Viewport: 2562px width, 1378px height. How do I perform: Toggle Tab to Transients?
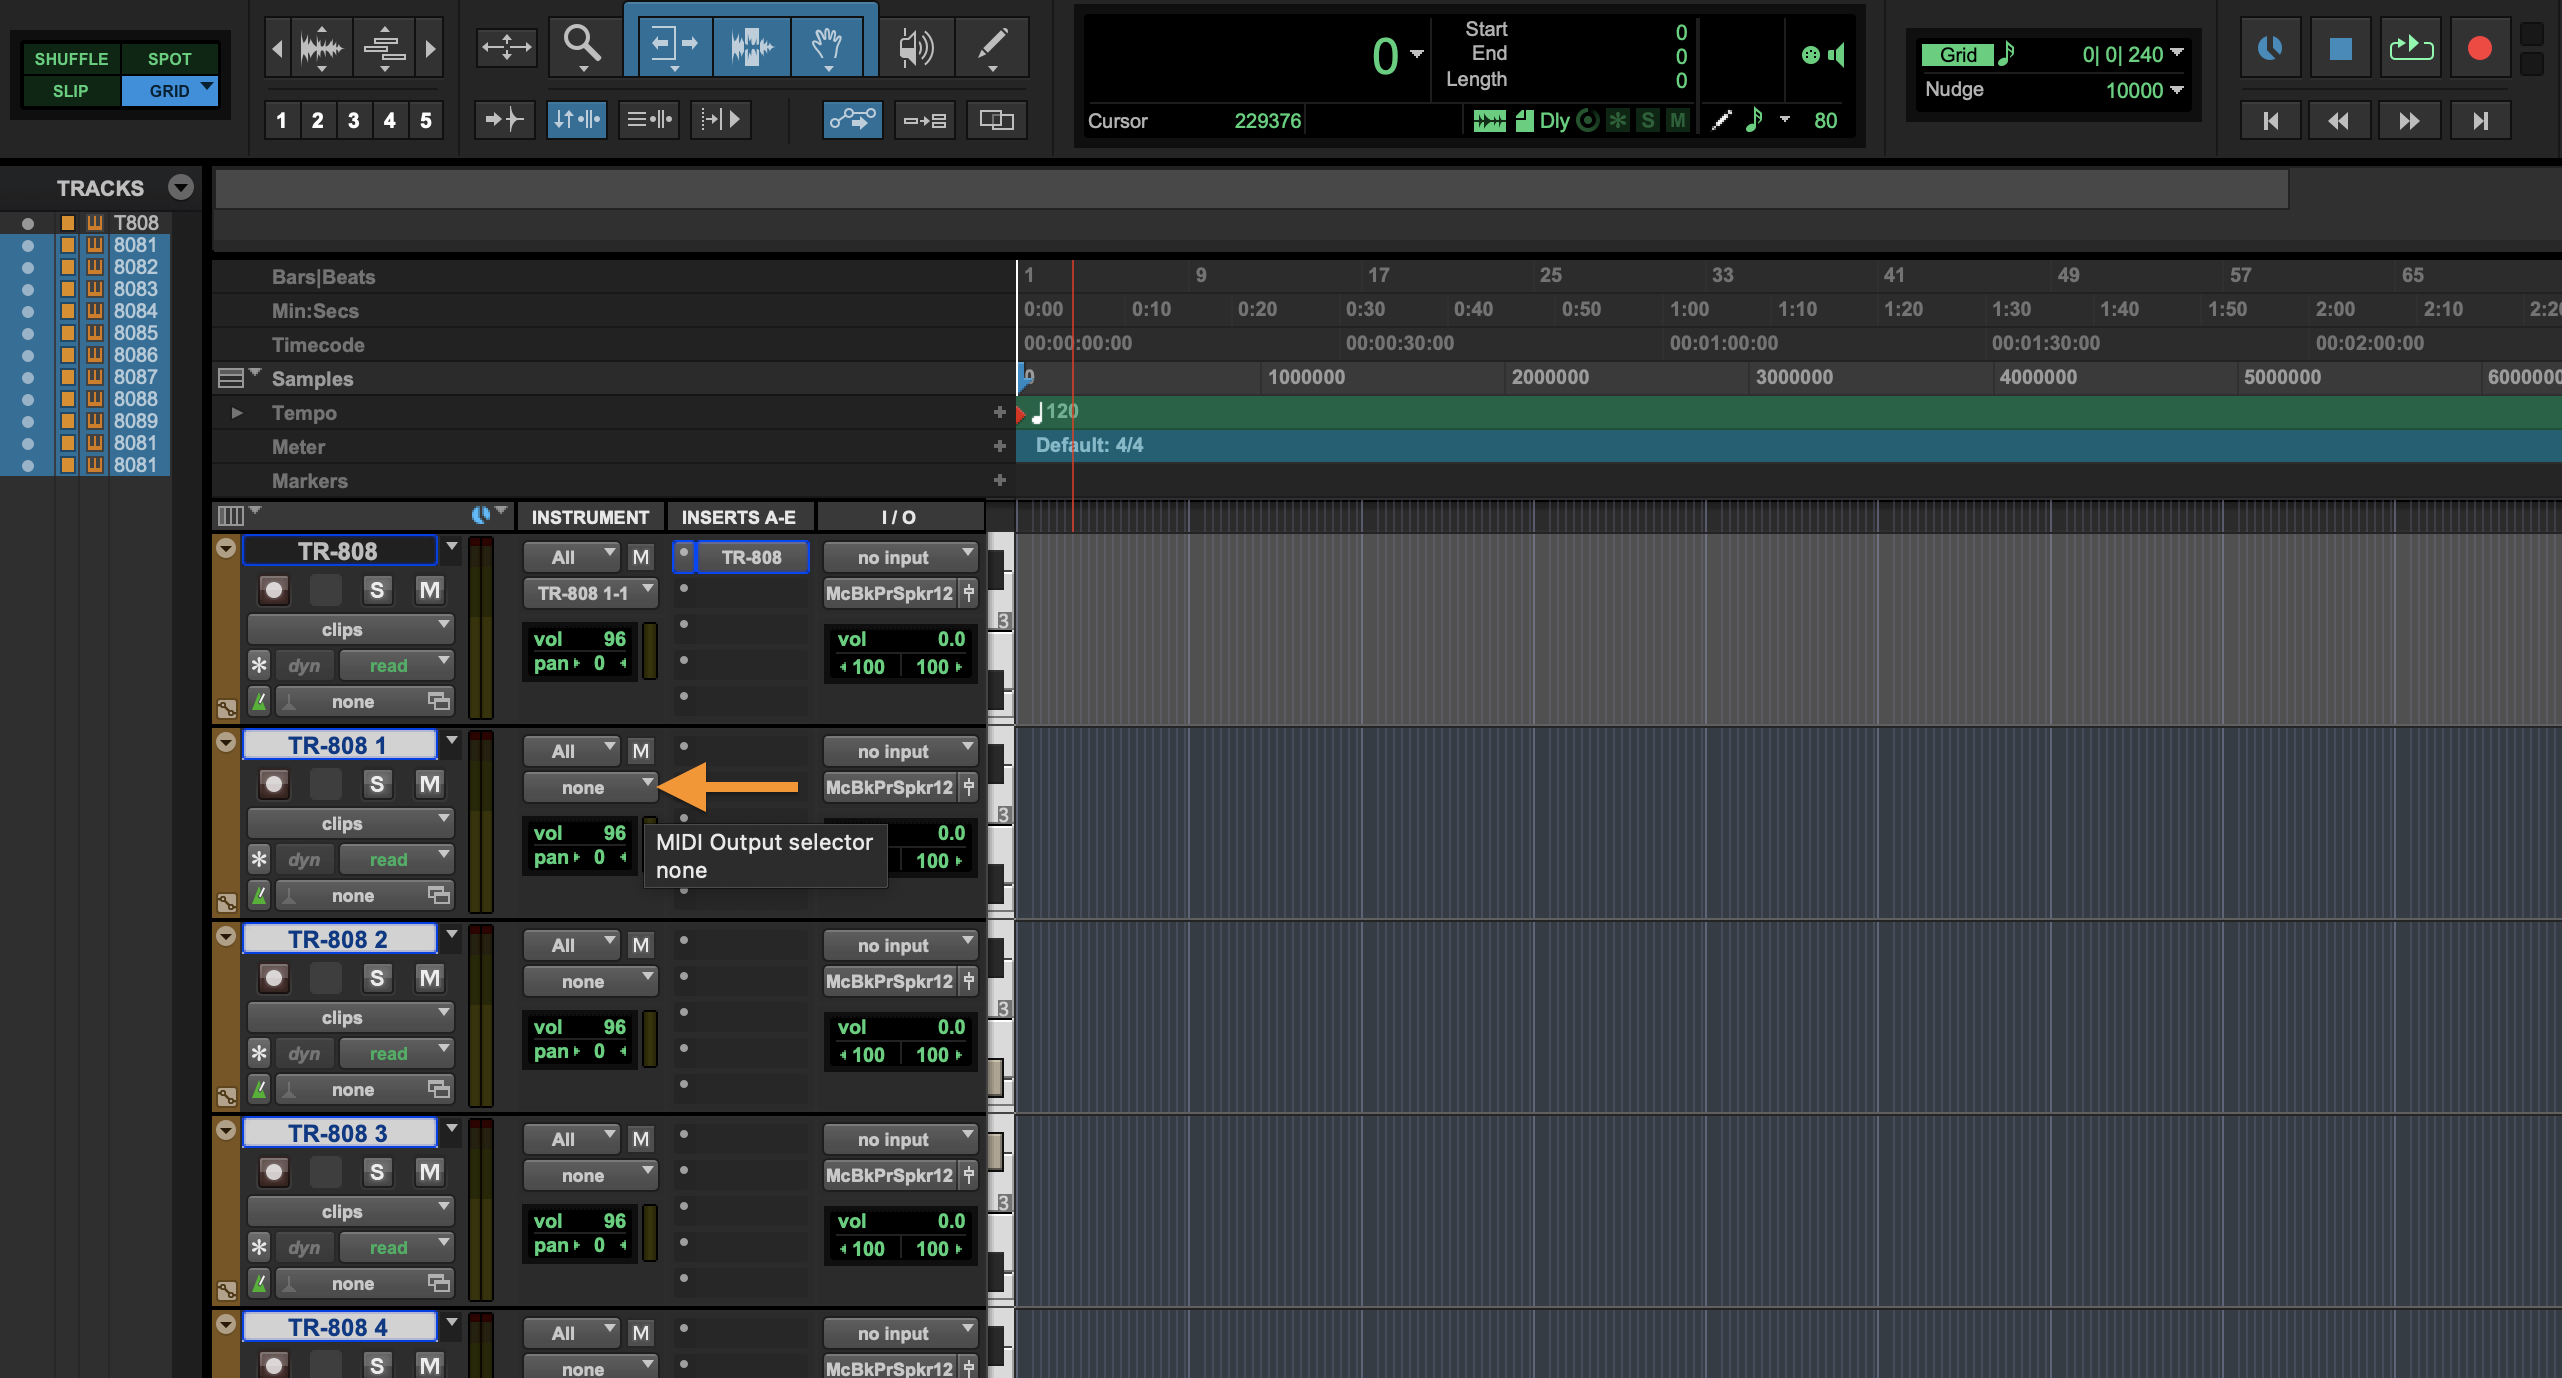click(x=504, y=120)
